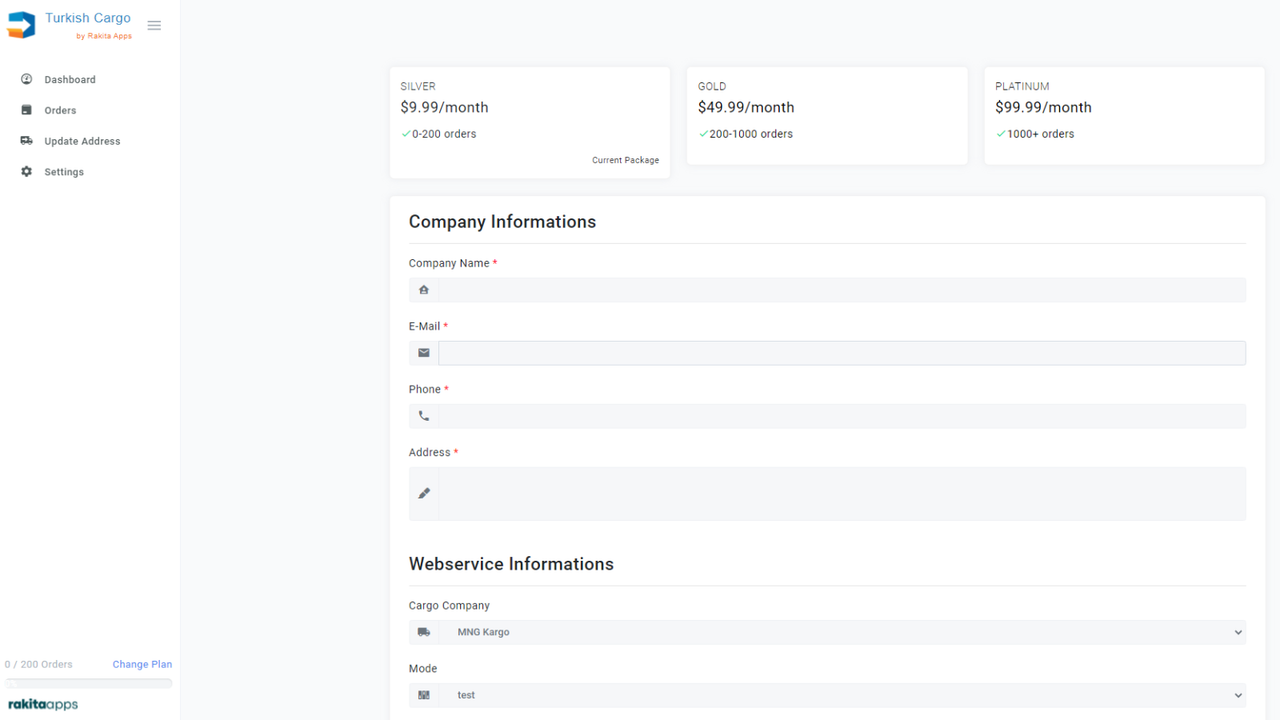Click the 0-200 orders text
Screen dimensions: 1280x720
click(x=444, y=134)
